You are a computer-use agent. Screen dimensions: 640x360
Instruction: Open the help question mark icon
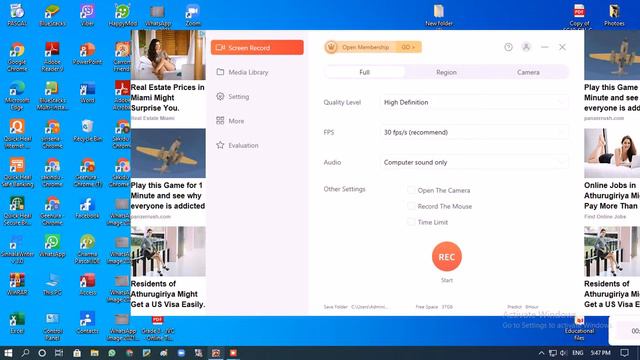[x=508, y=47]
